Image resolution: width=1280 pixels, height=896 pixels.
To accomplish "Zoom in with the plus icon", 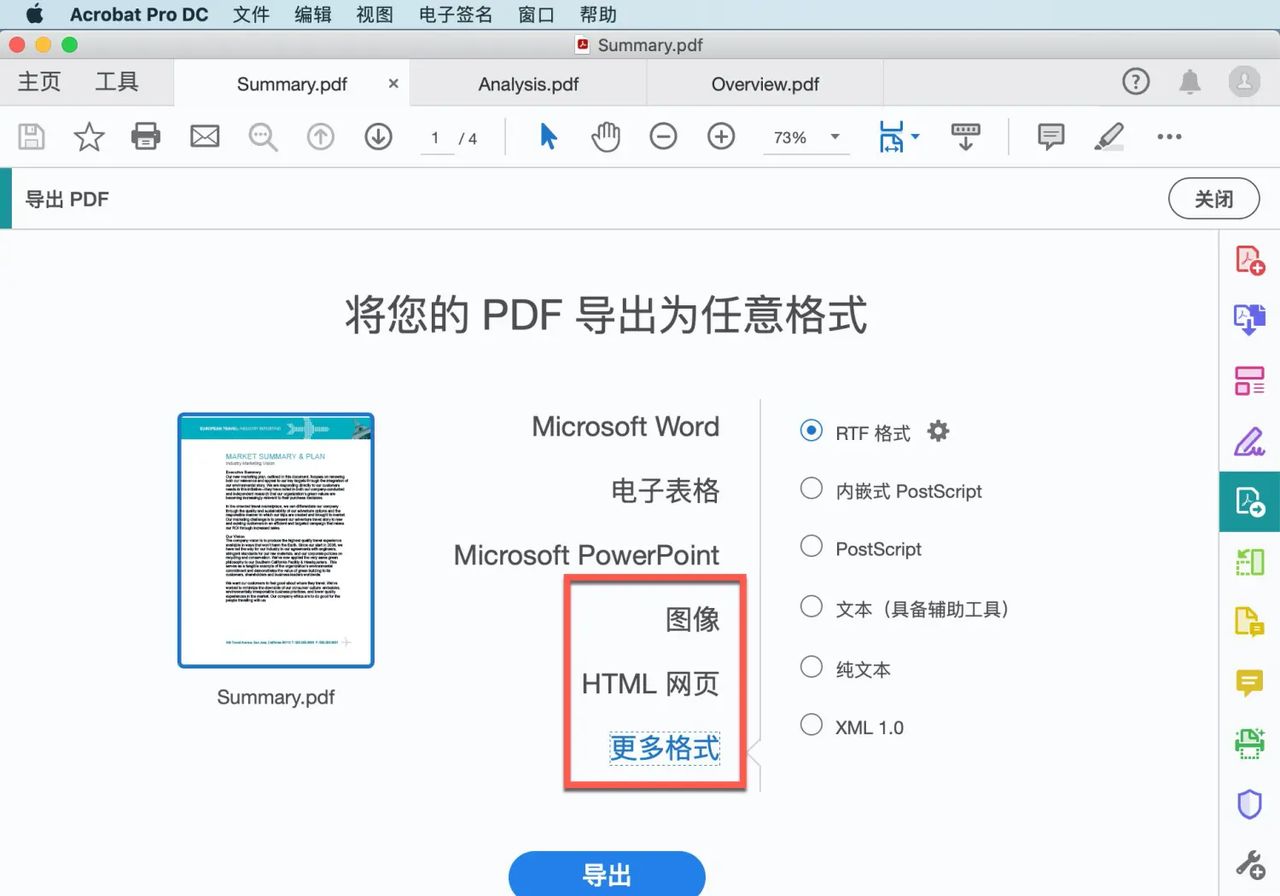I will 721,137.
